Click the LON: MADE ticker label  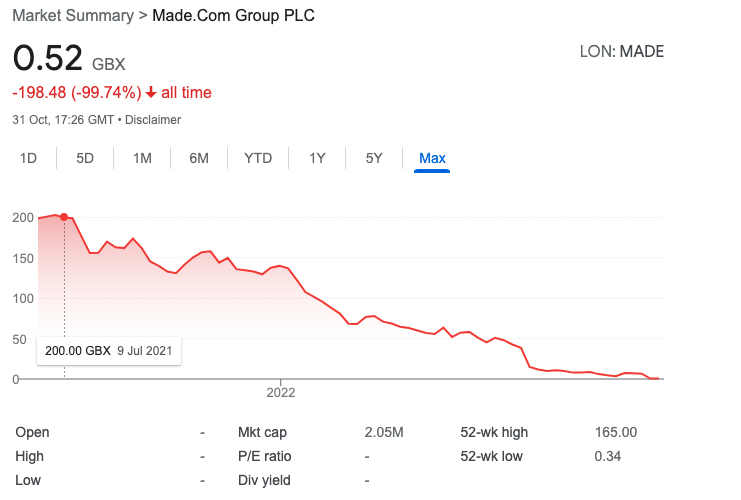[x=621, y=52]
